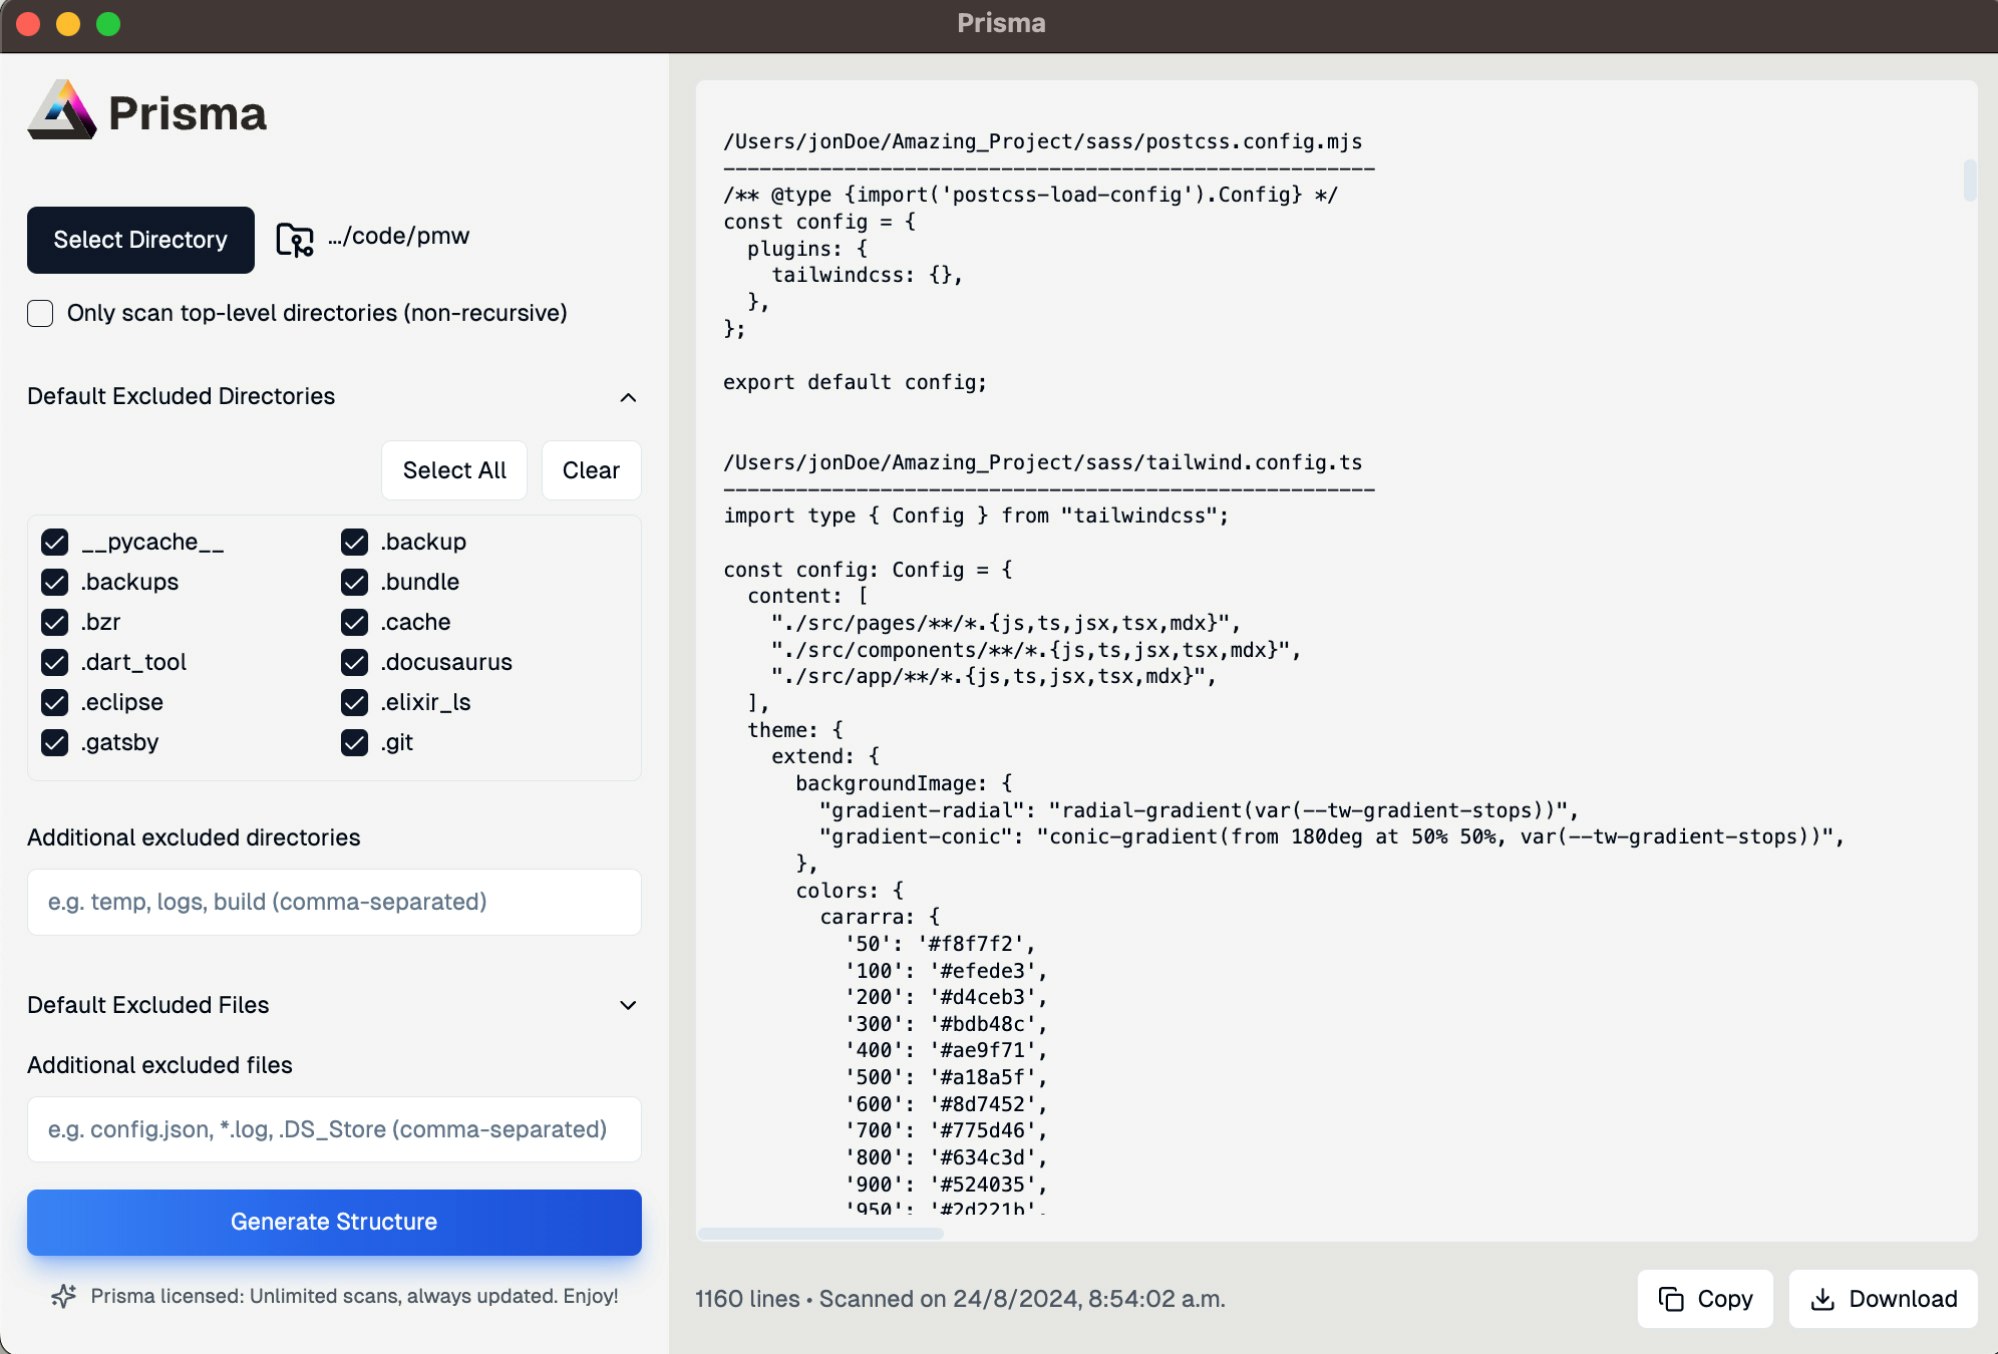Click the vertical scrollbar thumb in output
Image resolution: width=1998 pixels, height=1354 pixels.
click(1969, 180)
